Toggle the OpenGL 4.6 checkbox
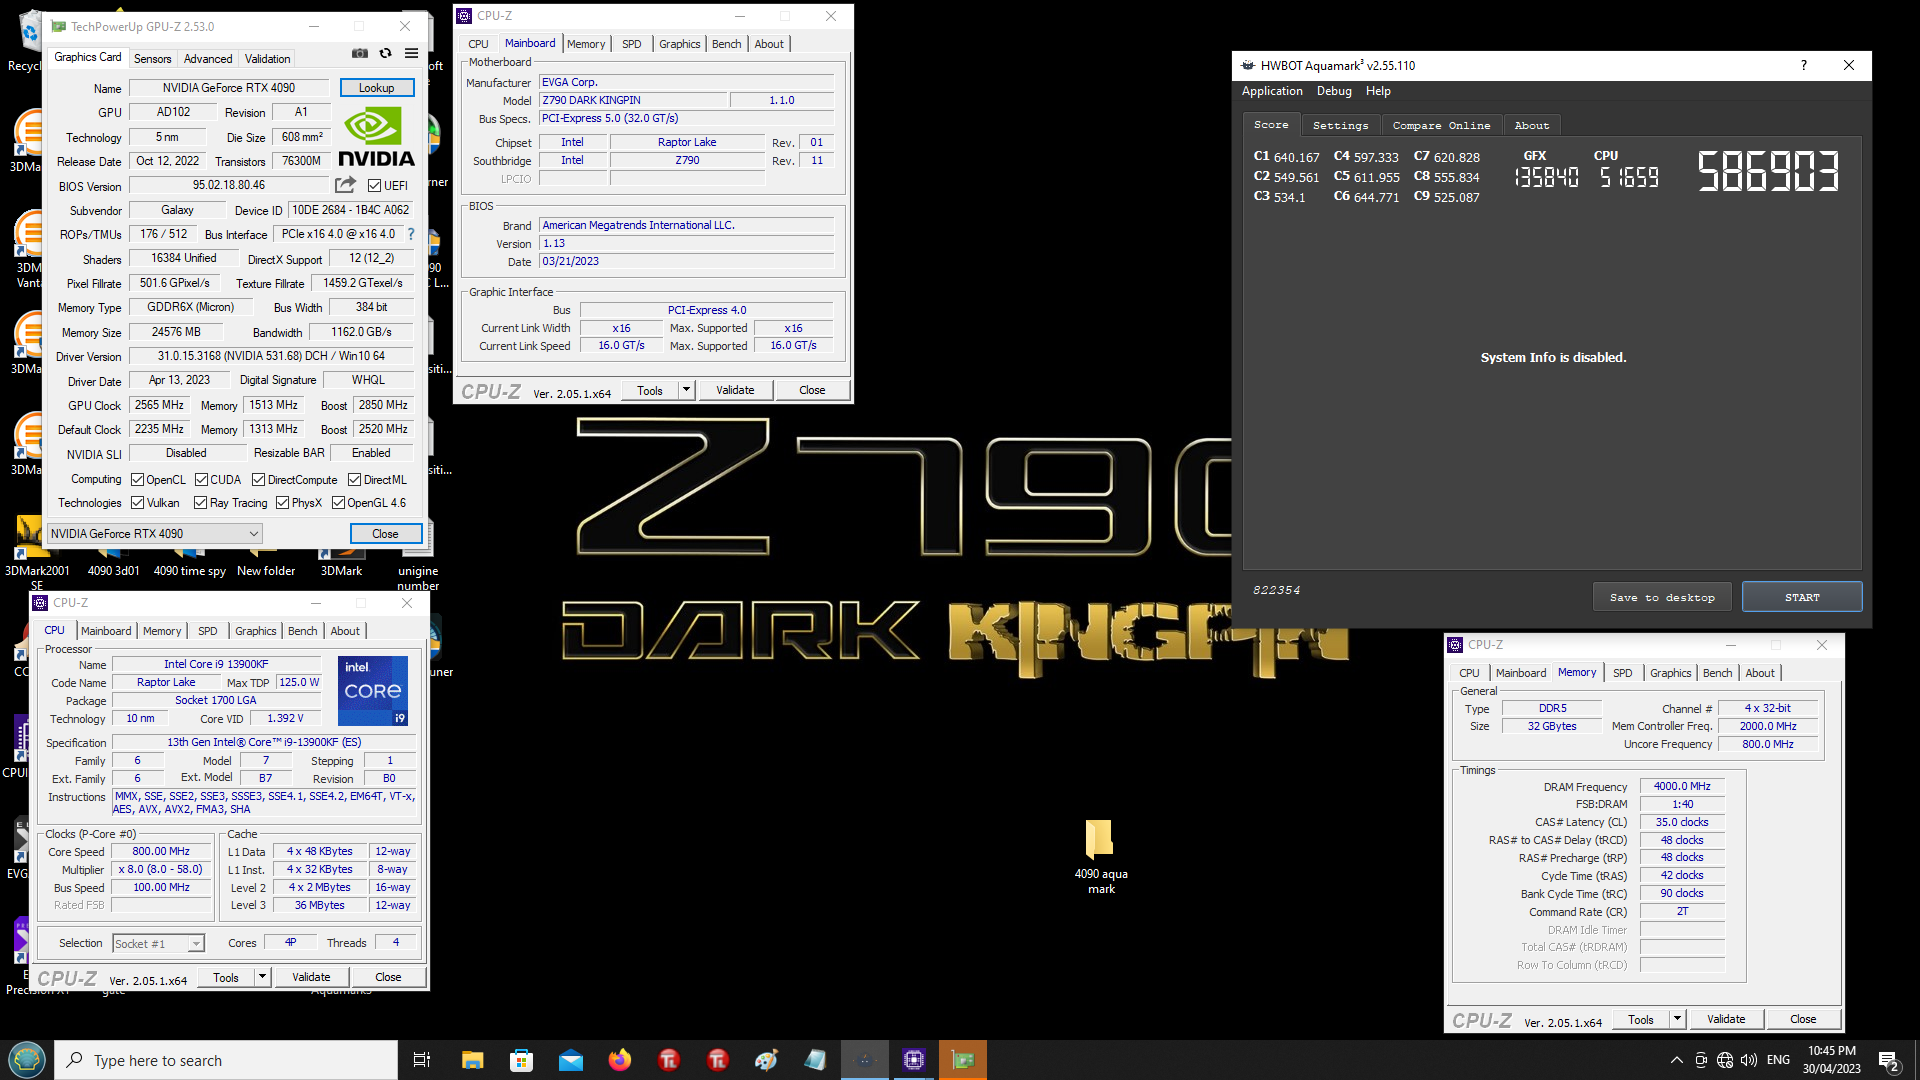This screenshot has width=1920, height=1080. pyautogui.click(x=339, y=503)
